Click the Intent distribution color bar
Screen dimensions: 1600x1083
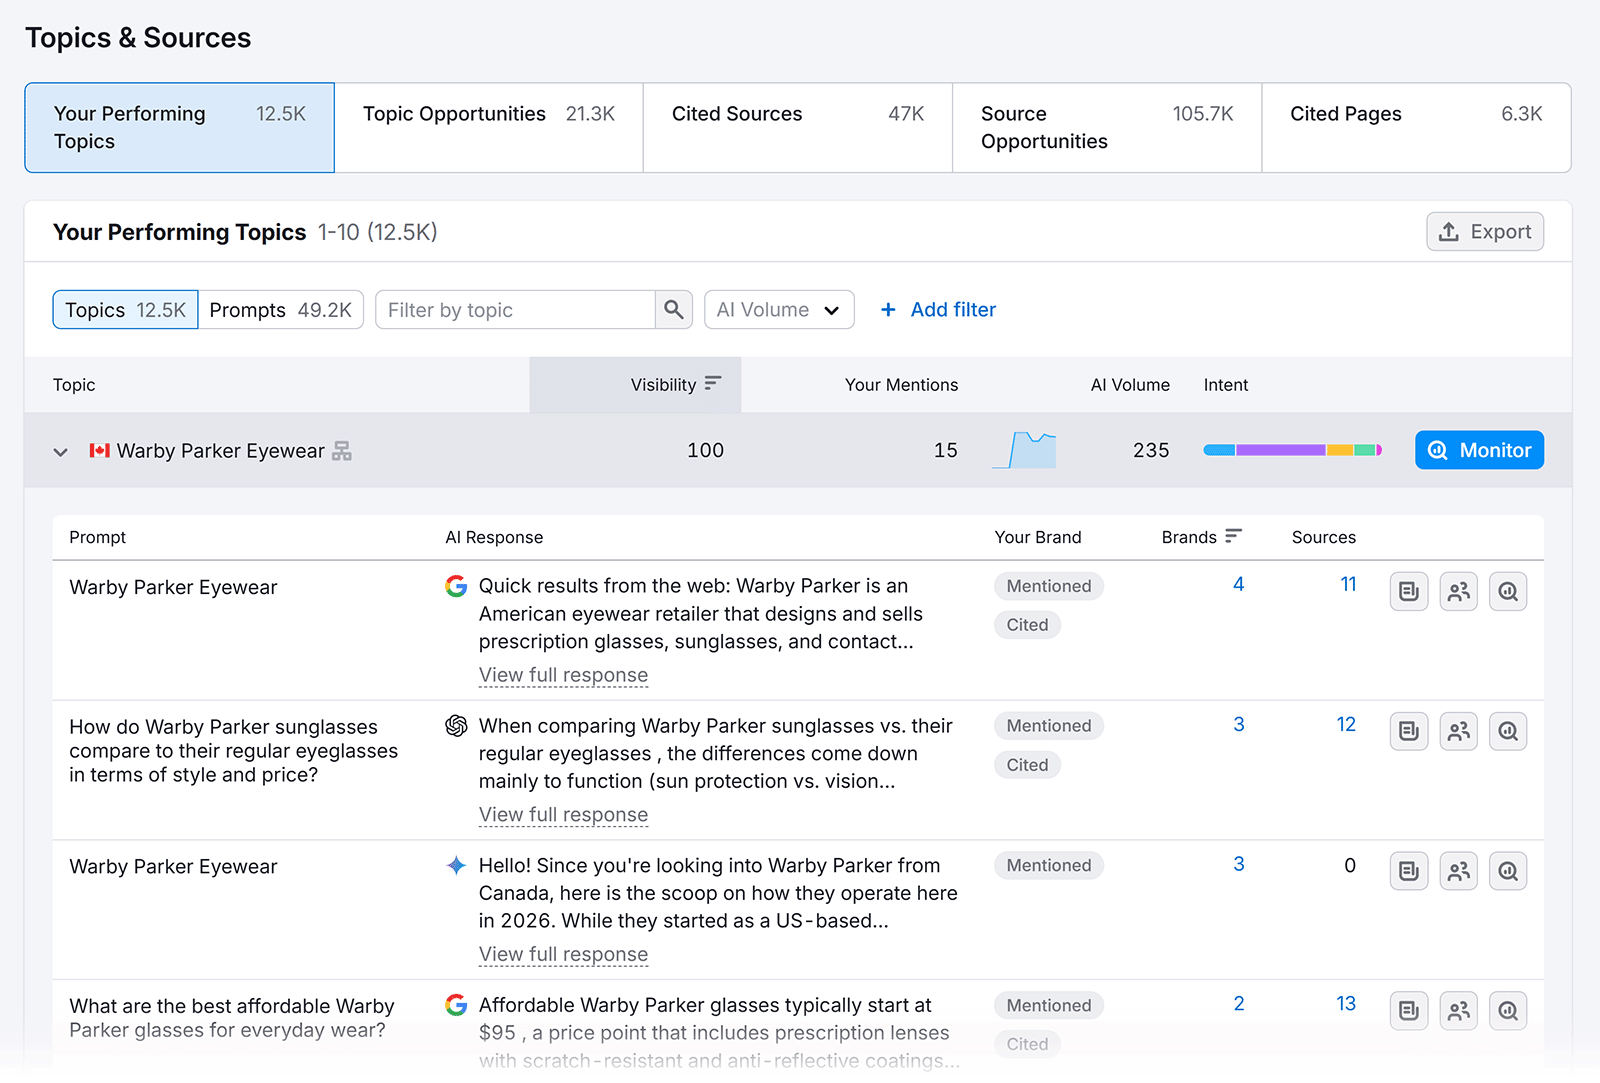pyautogui.click(x=1293, y=450)
